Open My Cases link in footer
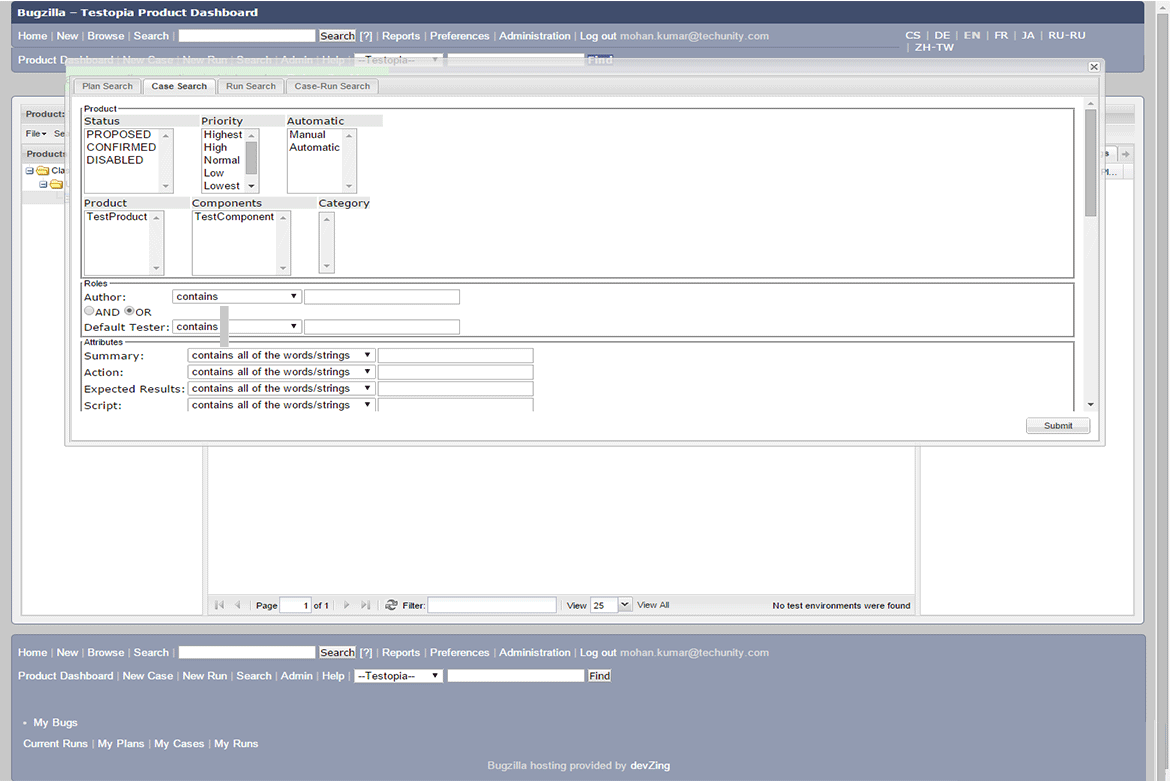 [179, 744]
